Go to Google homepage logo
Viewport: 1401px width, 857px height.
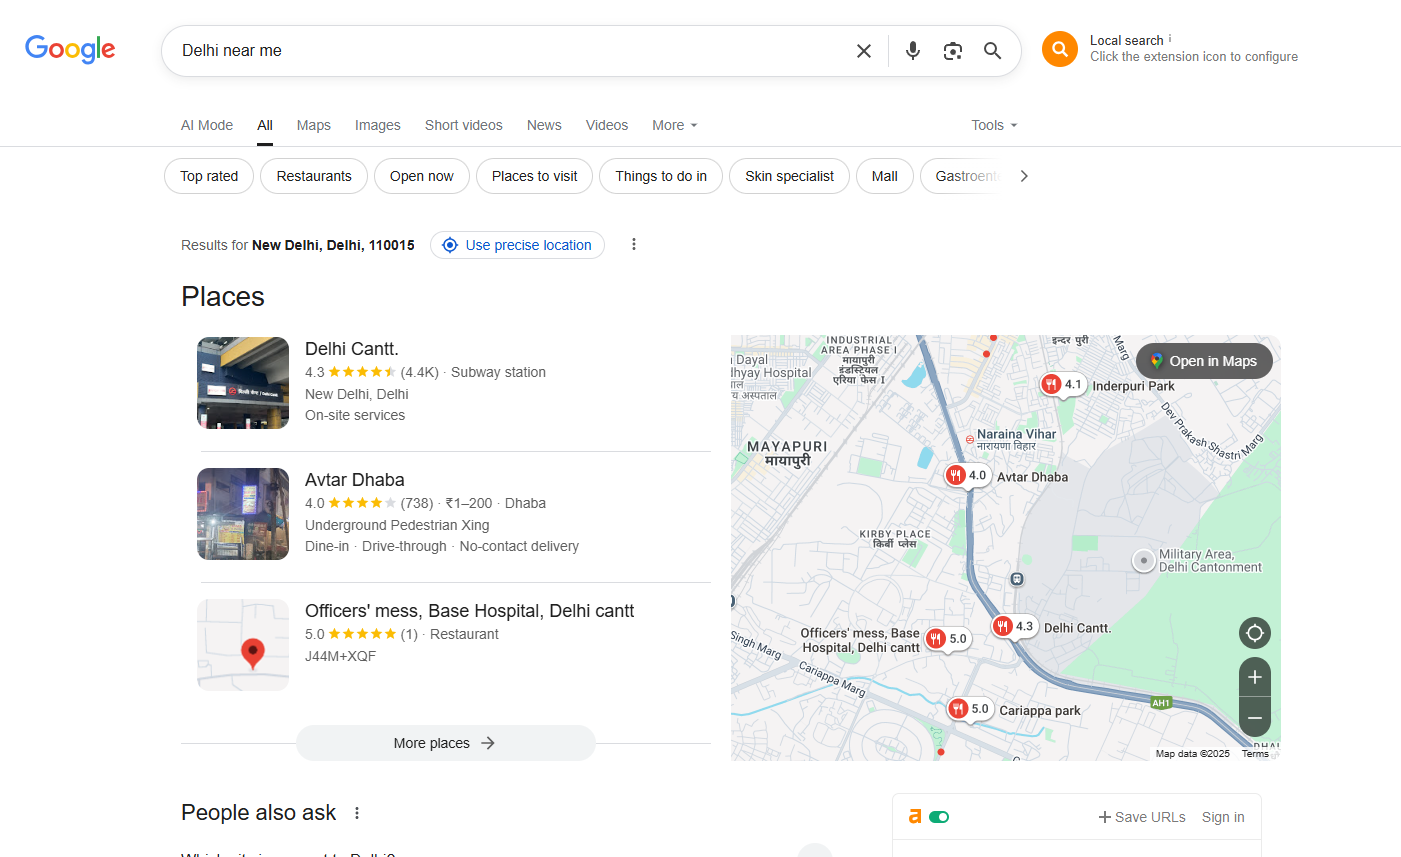pos(70,49)
